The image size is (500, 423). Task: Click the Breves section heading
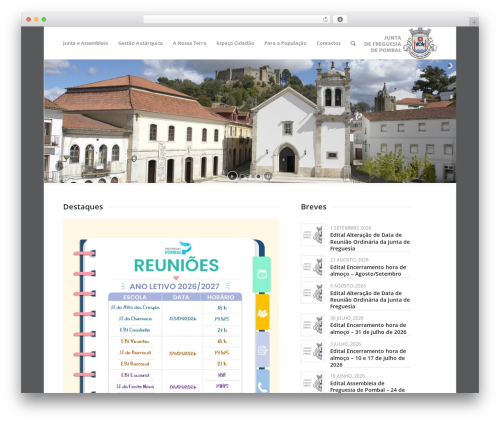pyautogui.click(x=313, y=207)
